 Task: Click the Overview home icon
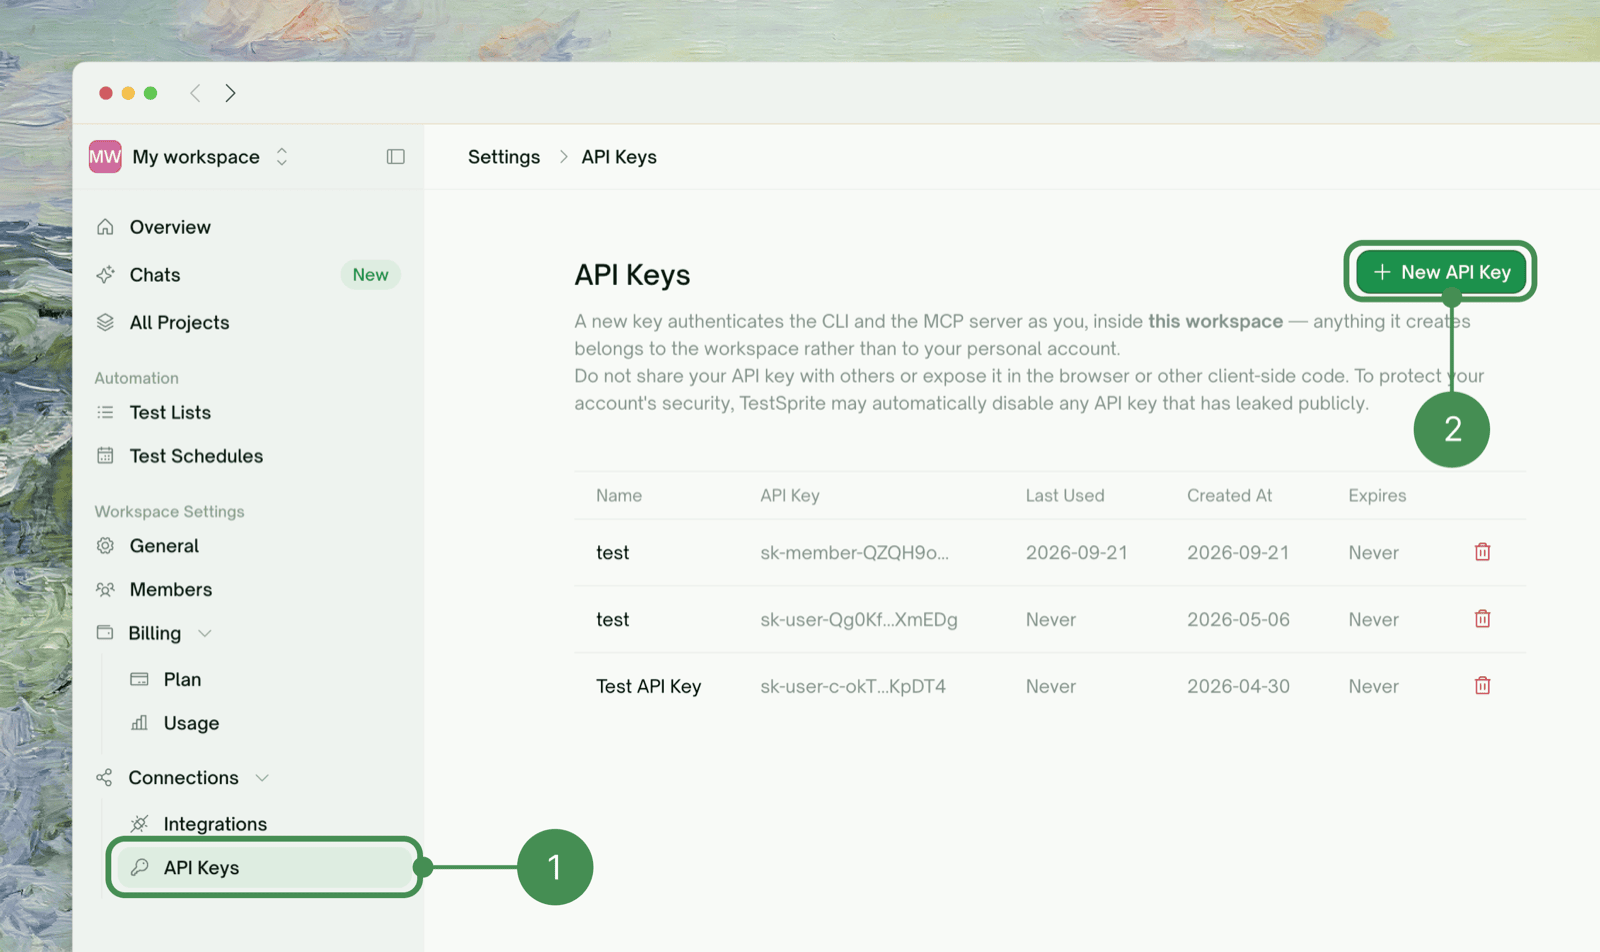click(105, 227)
